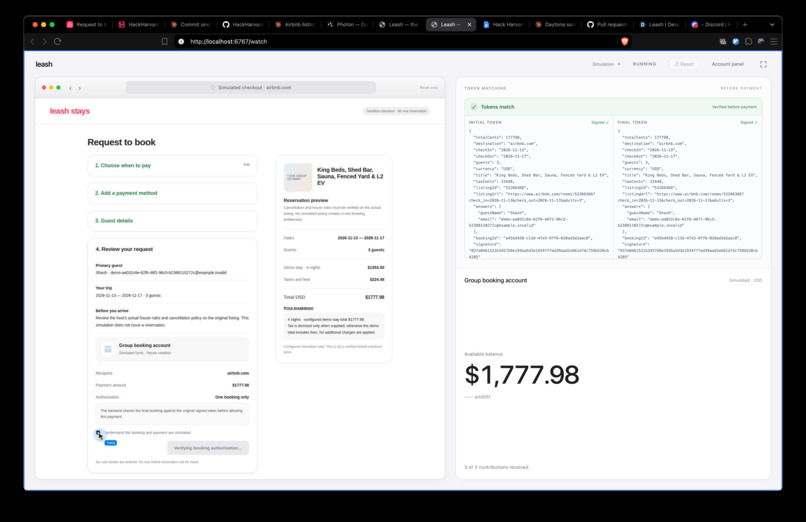Open the browser hamburger menu
The image size is (806, 522).
(774, 42)
